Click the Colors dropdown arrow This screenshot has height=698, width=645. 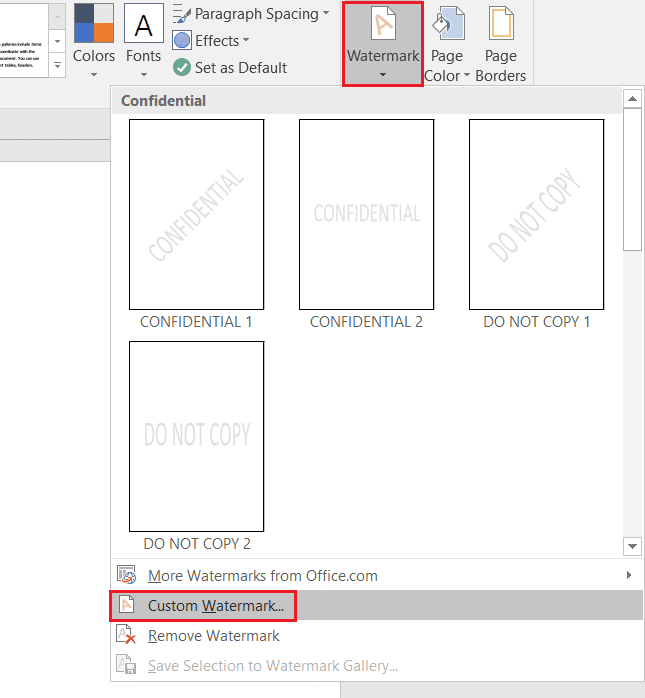94,74
